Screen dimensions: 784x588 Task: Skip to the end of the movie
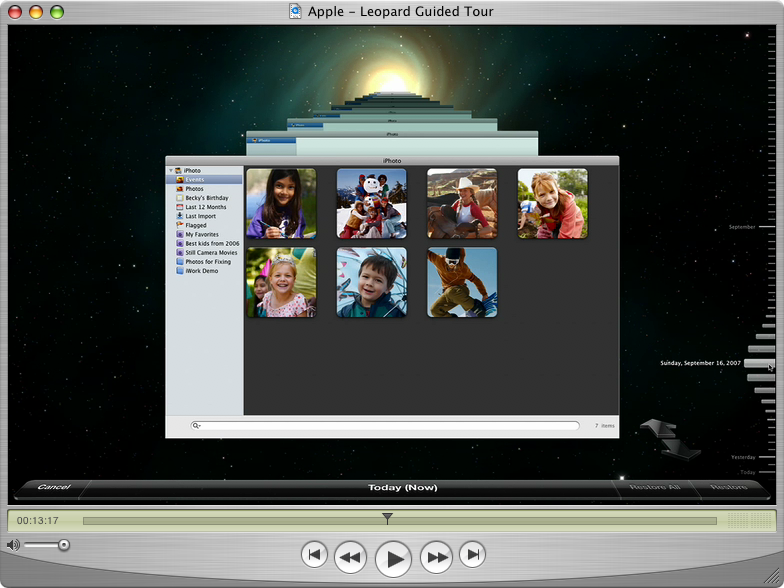[472, 554]
